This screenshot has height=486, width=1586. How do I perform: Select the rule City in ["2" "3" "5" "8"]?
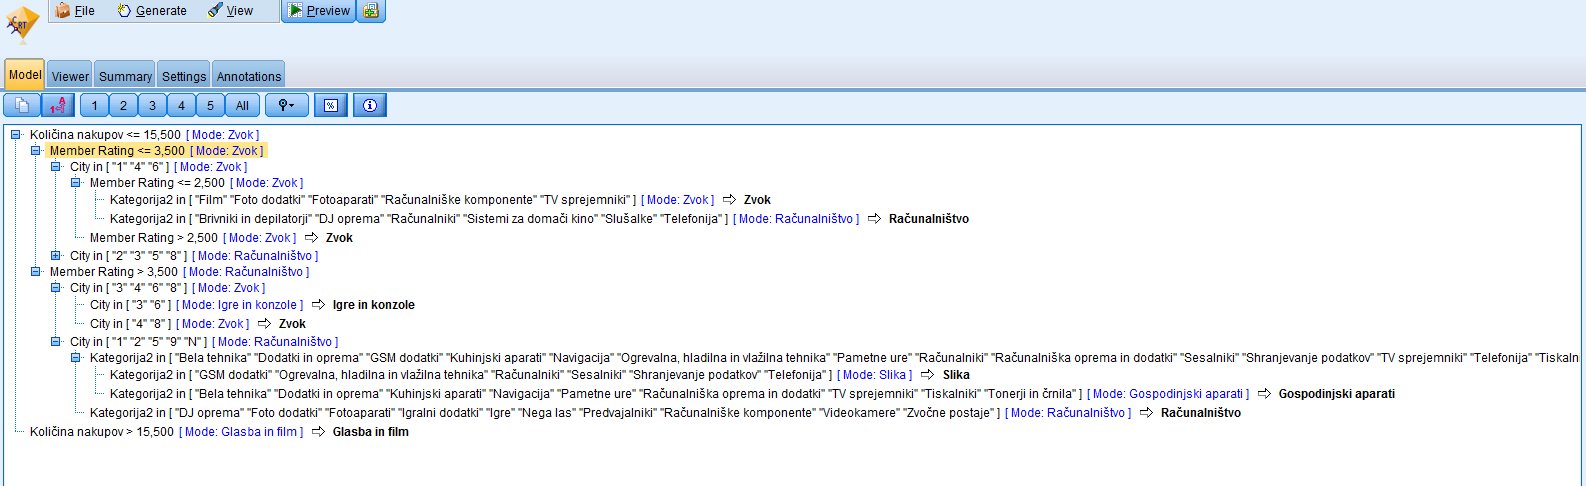tap(194, 256)
